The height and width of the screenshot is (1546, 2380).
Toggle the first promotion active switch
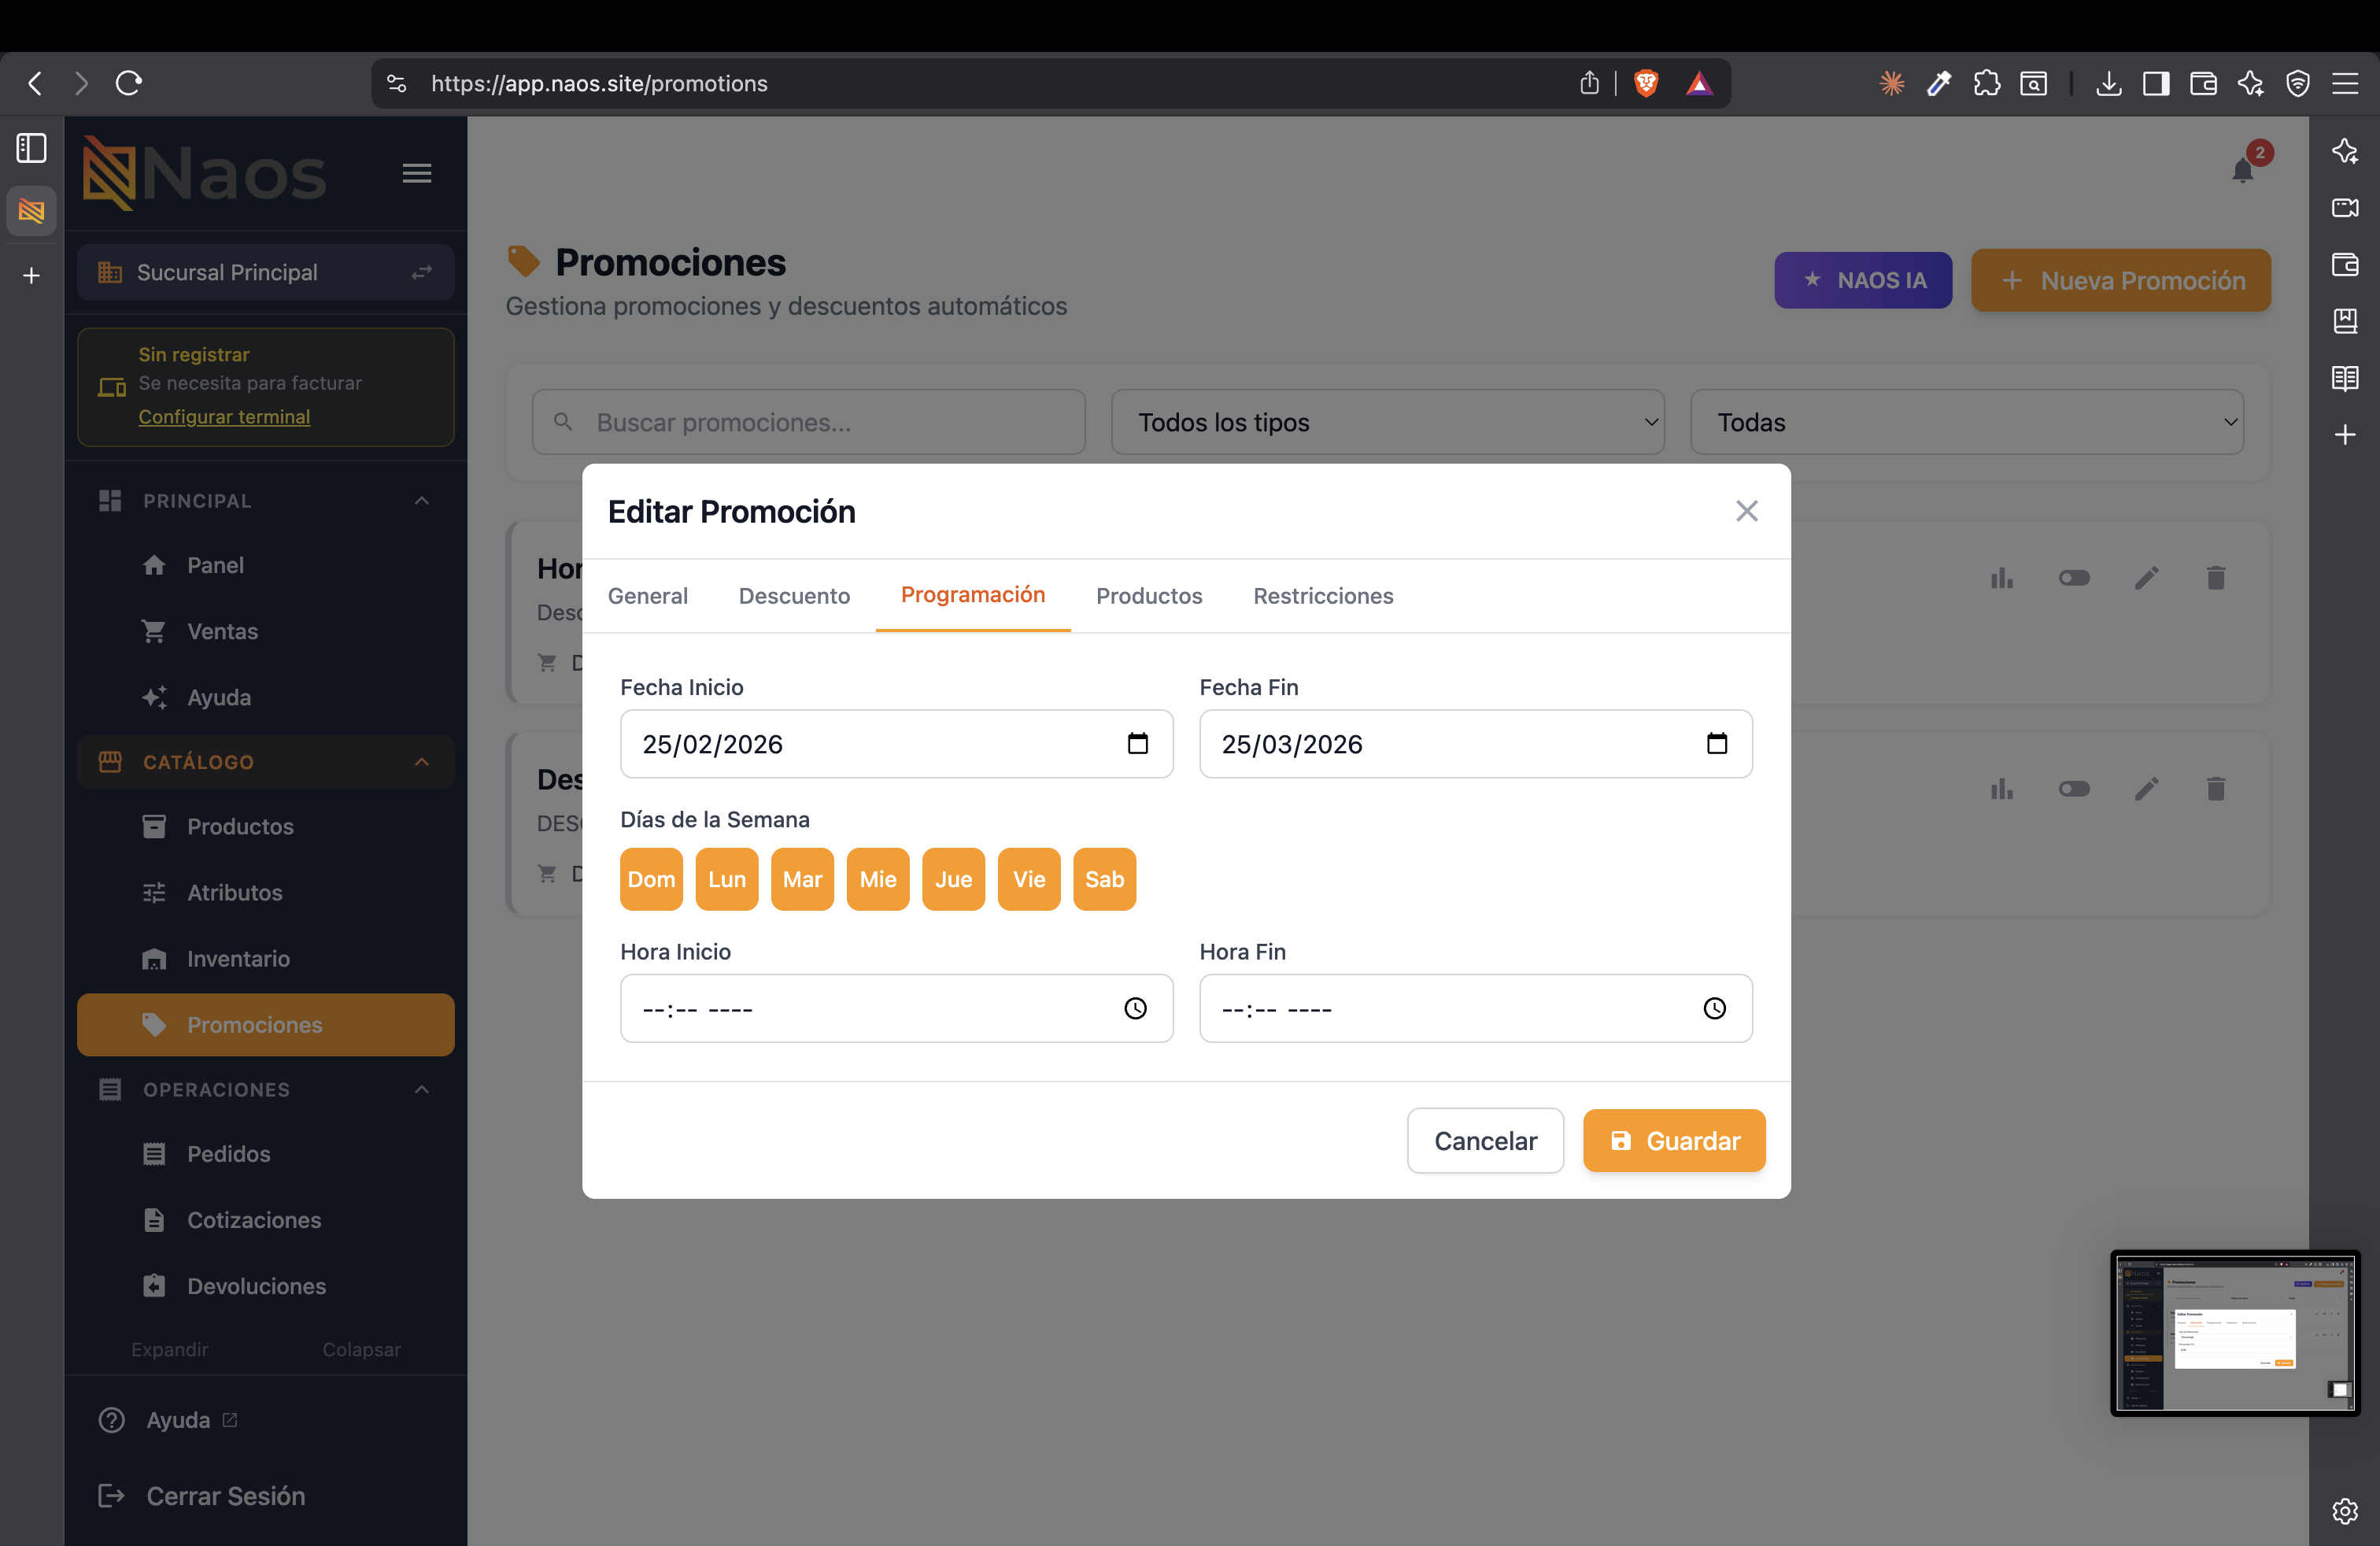2074,578
